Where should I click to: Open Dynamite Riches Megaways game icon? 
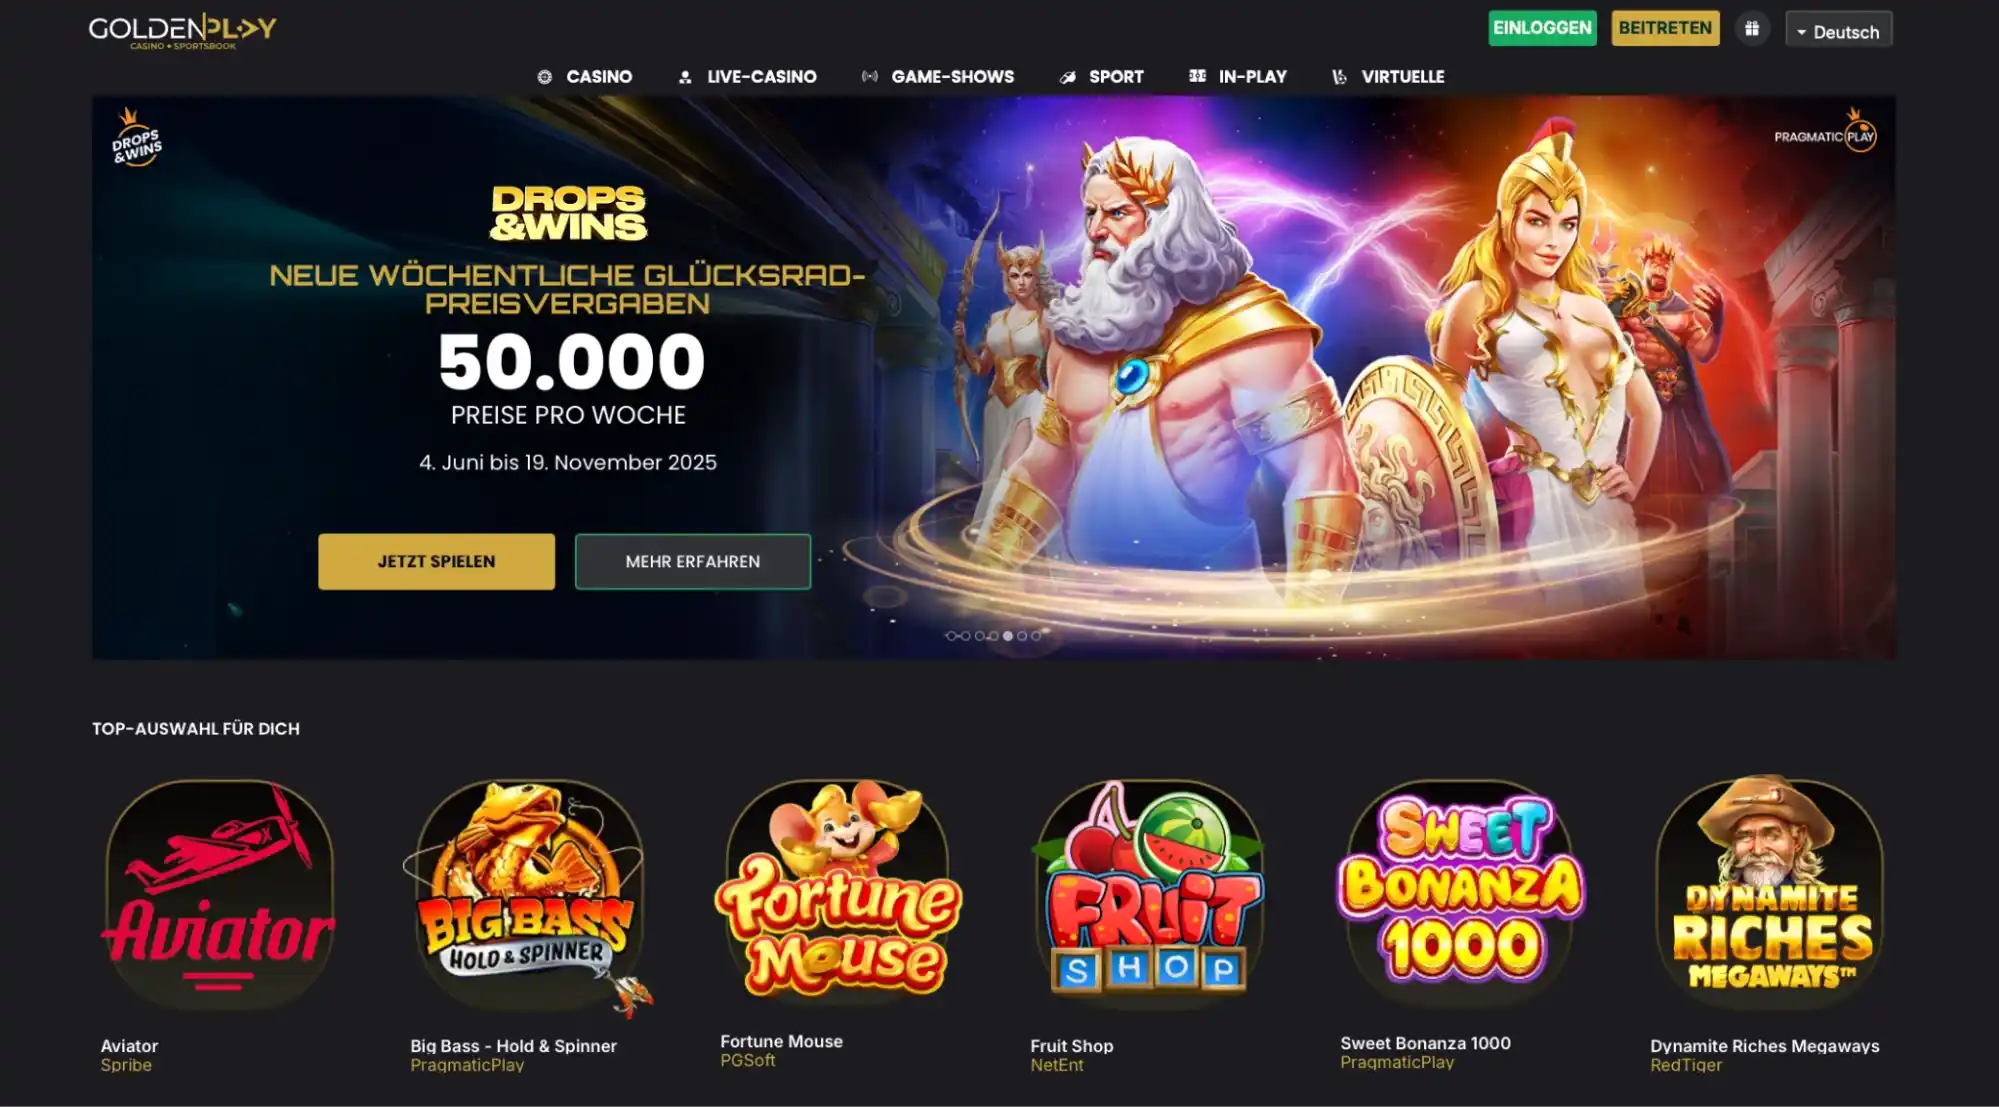(1770, 890)
